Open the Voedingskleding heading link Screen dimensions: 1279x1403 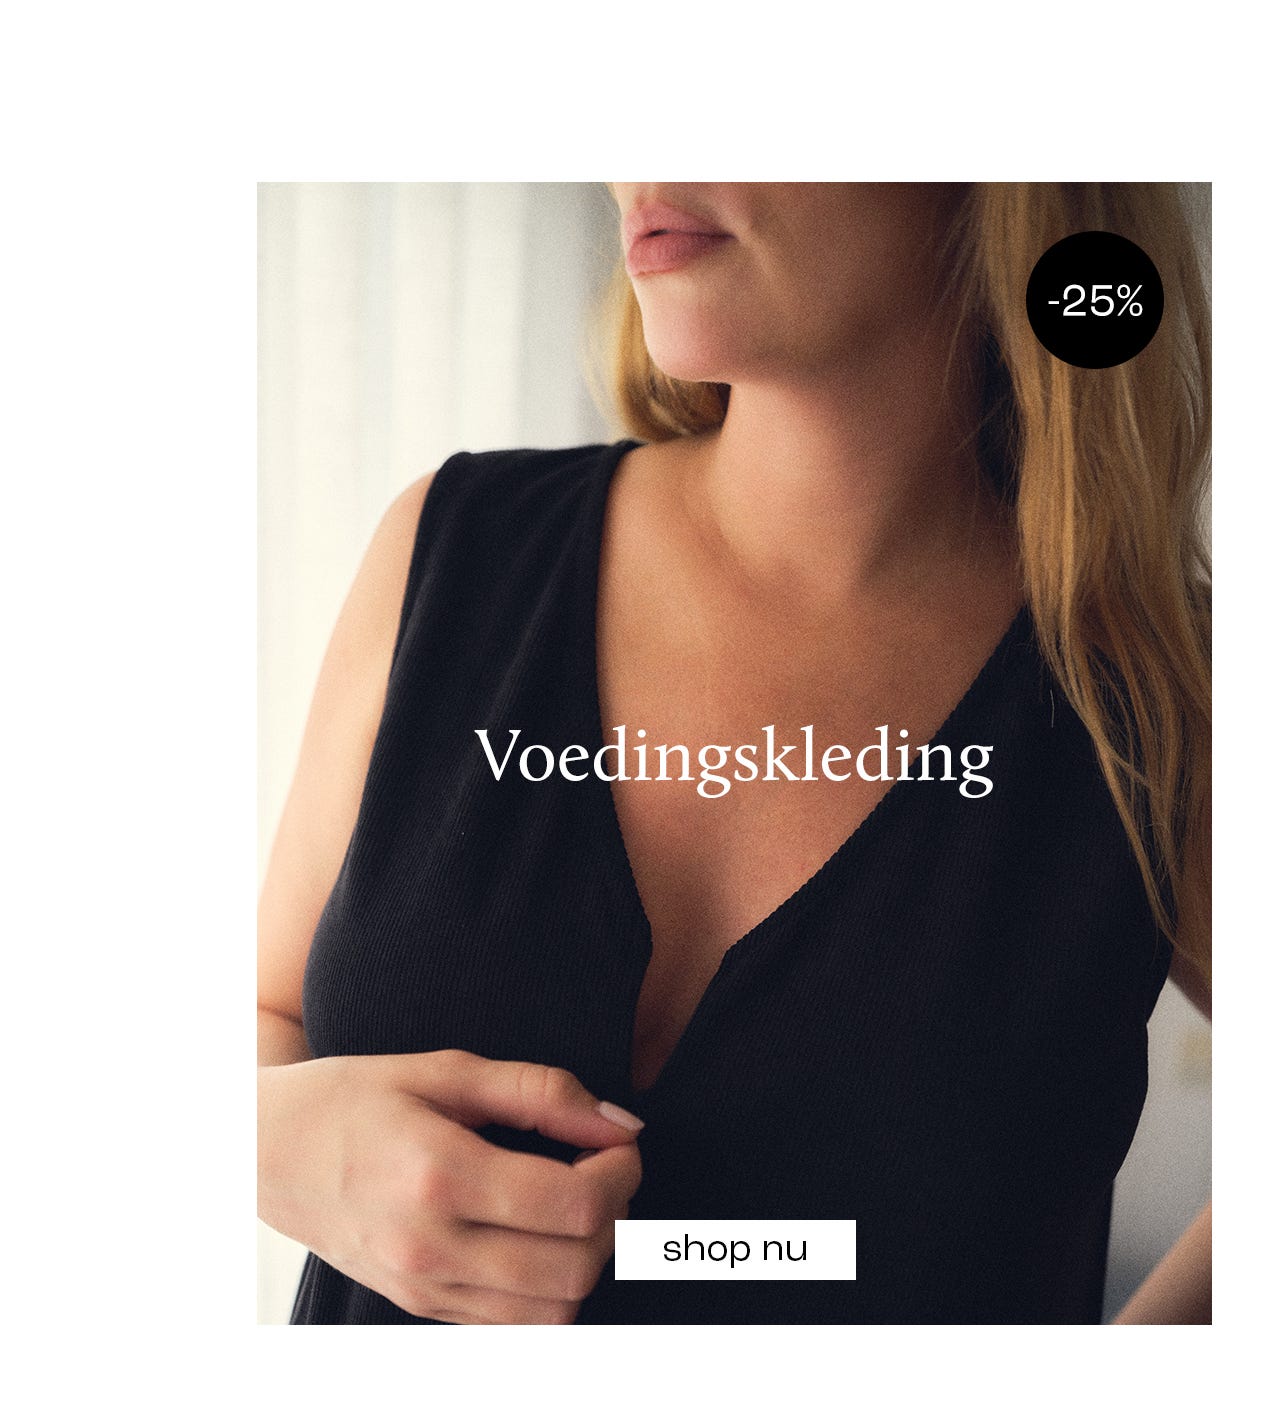click(735, 758)
